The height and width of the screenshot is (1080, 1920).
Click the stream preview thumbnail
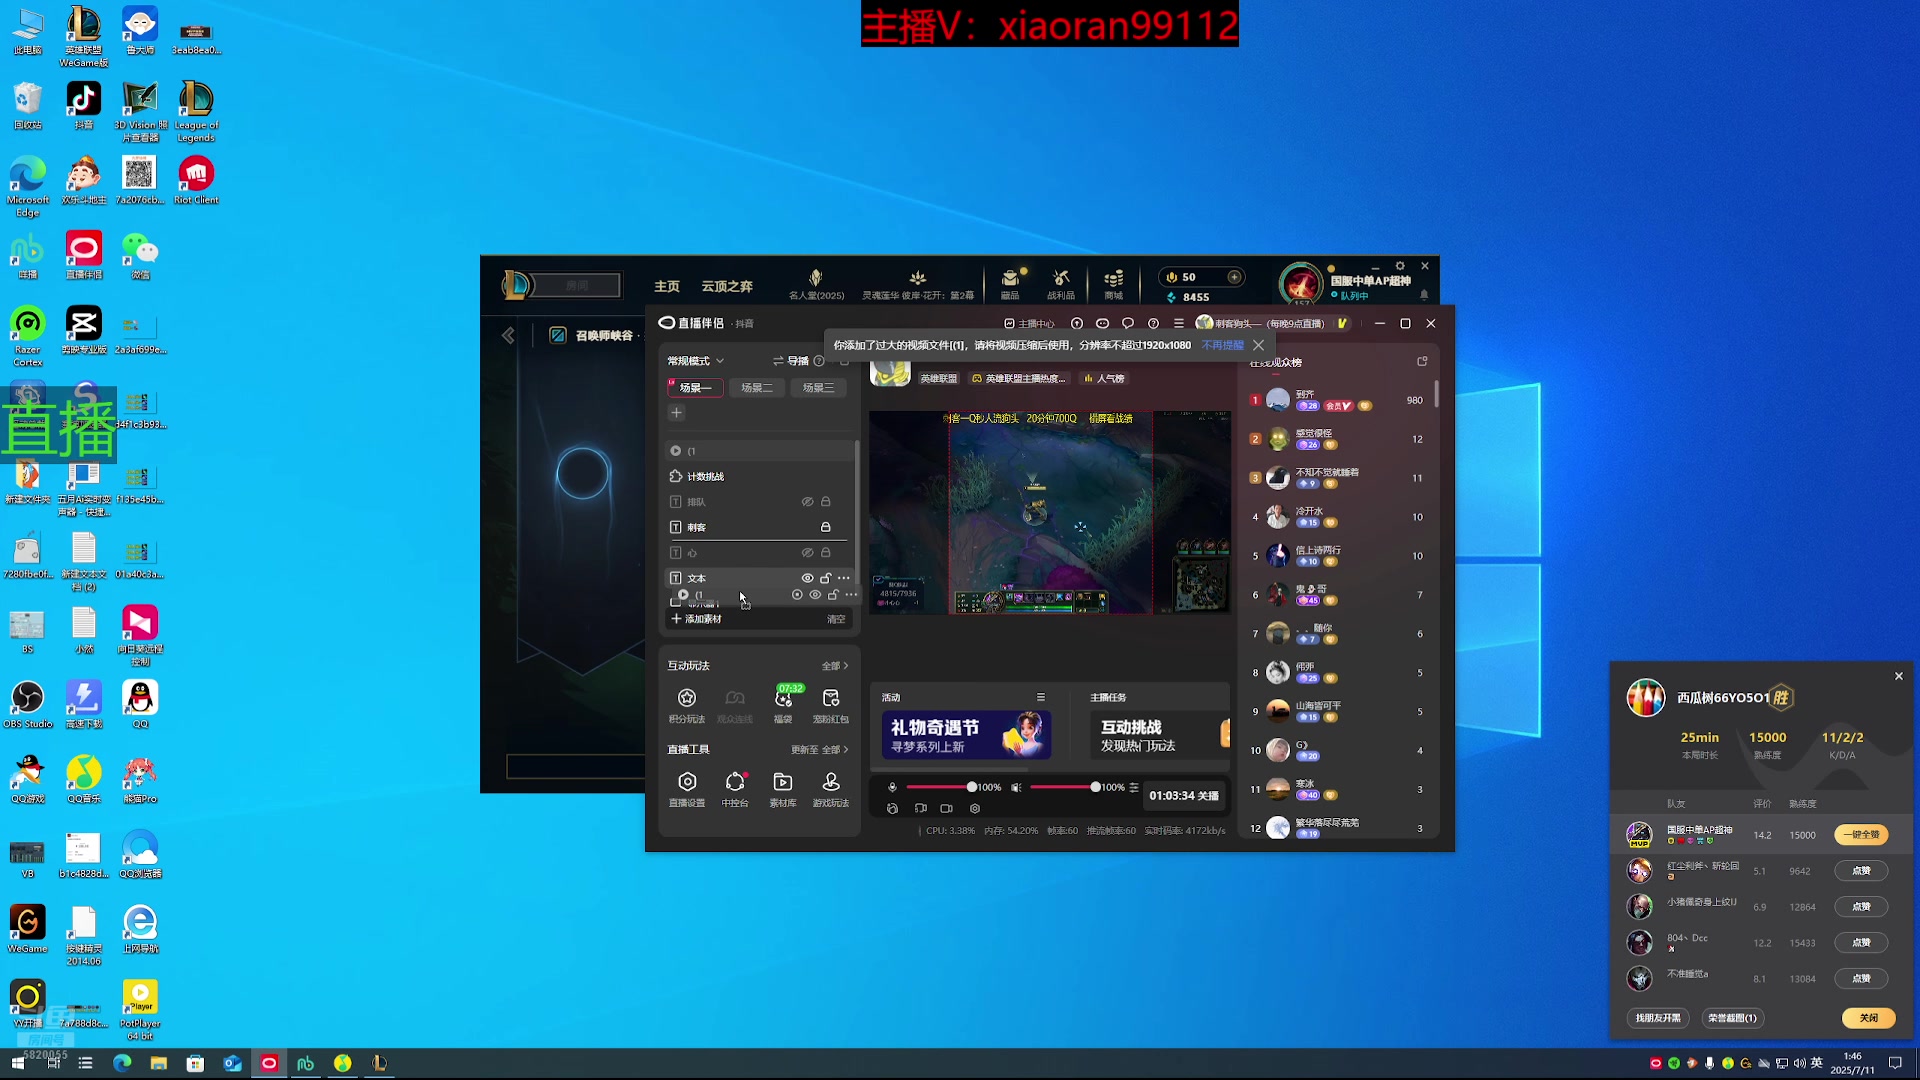coord(1049,512)
